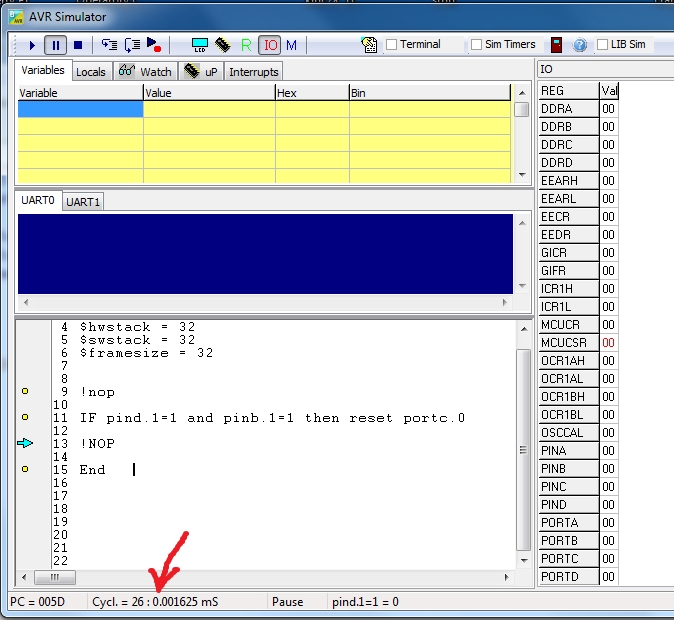Click the PORTC register row

pyautogui.click(x=578, y=559)
